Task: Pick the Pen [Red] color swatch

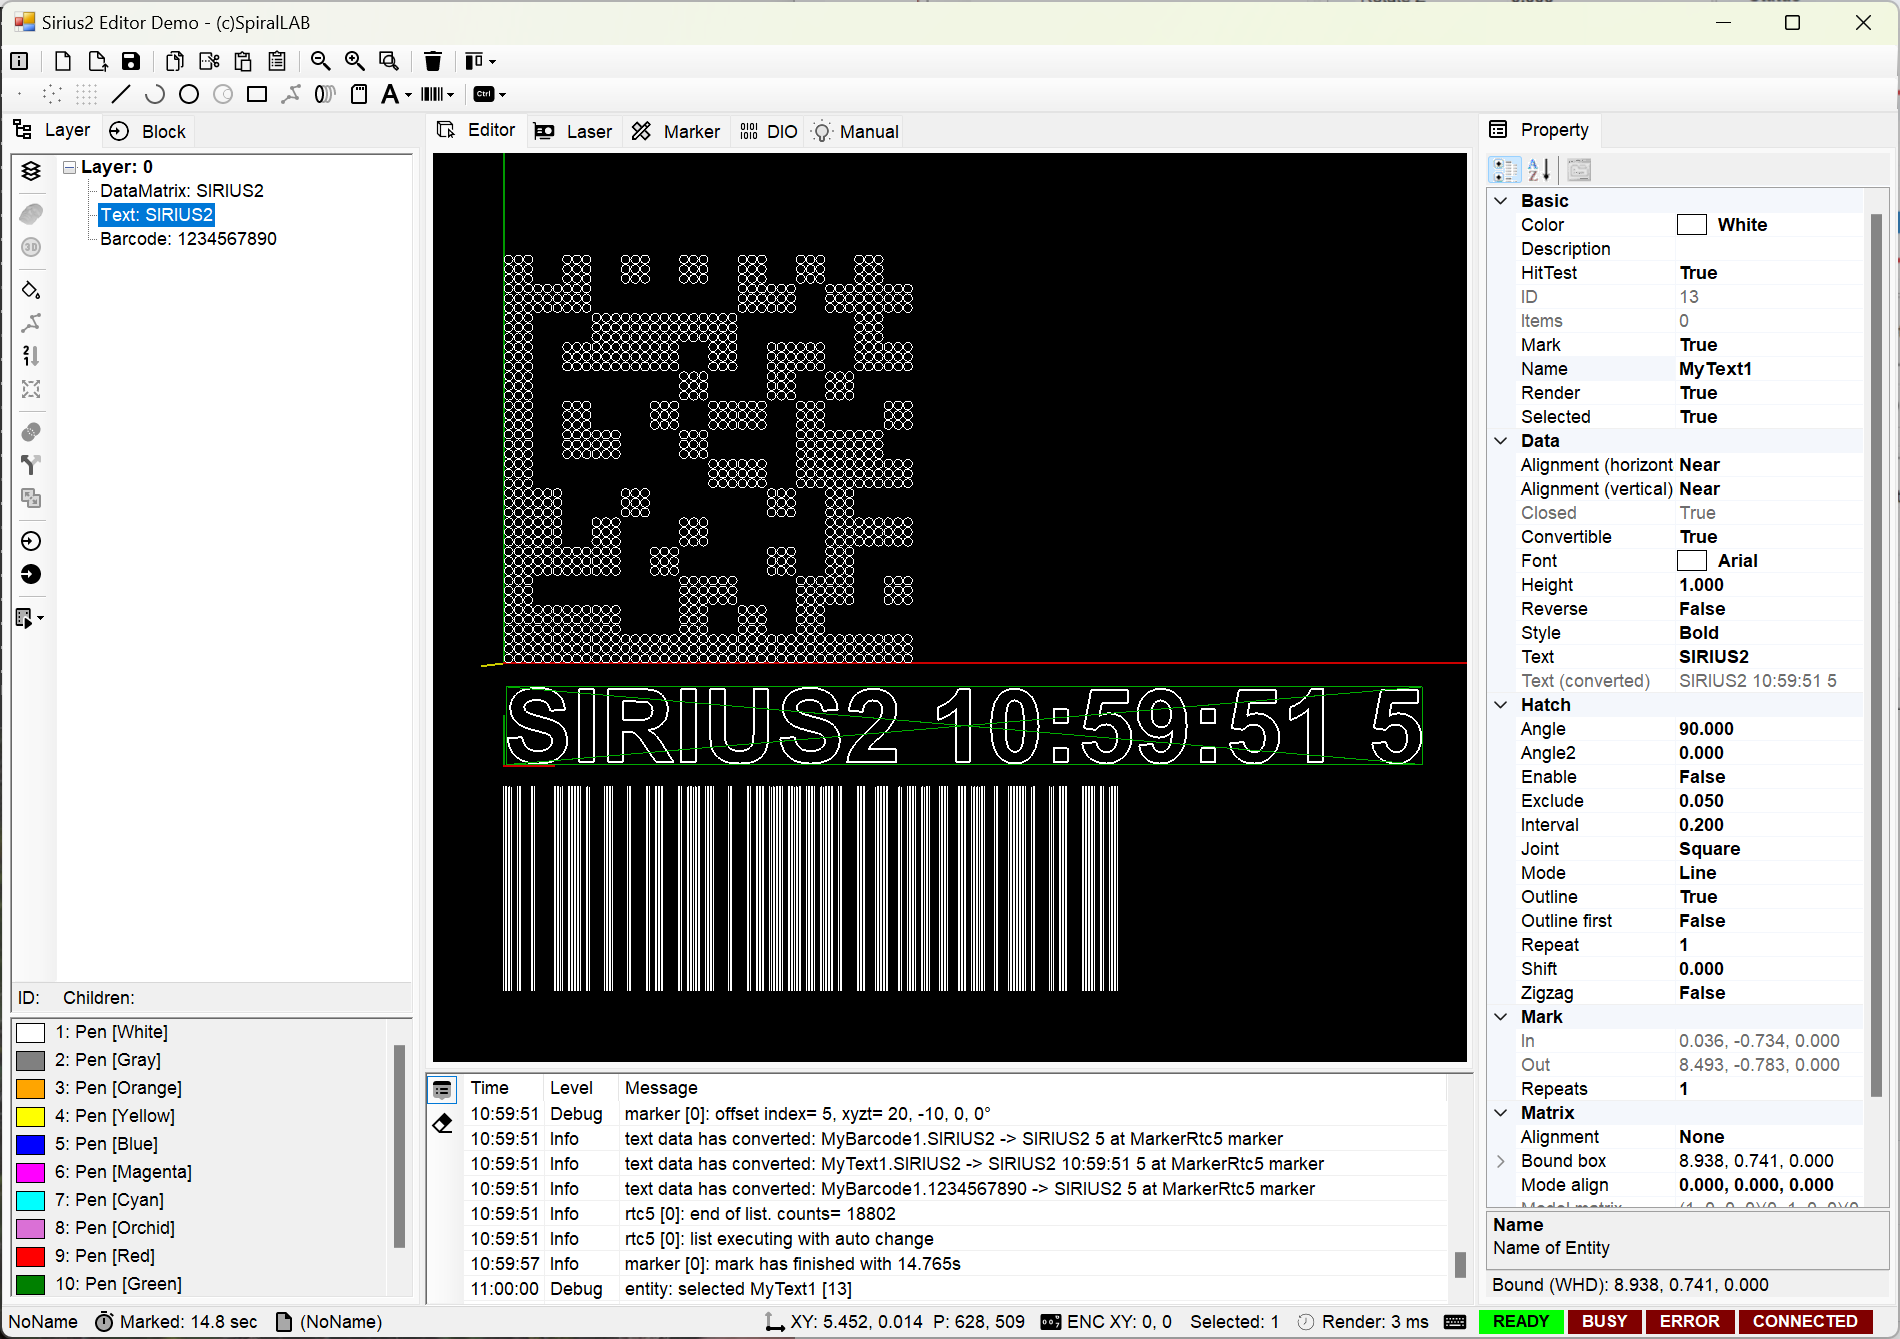Action: 31,1256
